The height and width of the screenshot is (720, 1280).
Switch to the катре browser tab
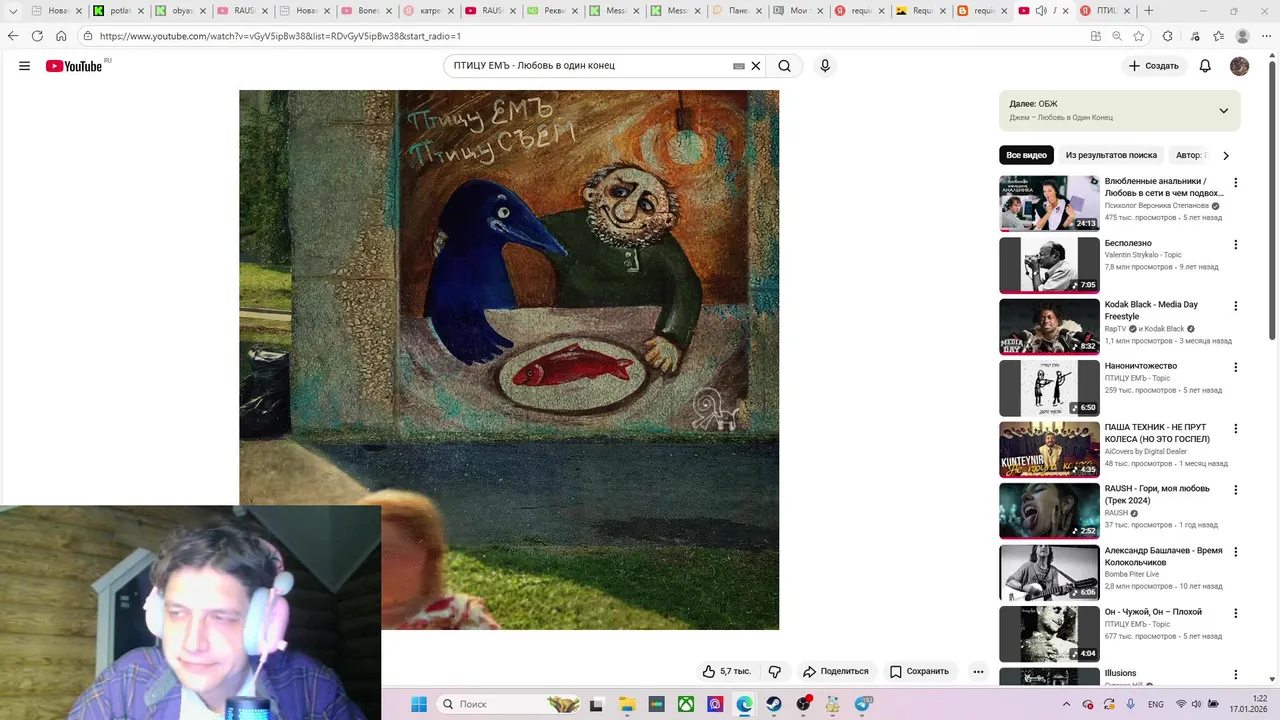click(x=430, y=11)
